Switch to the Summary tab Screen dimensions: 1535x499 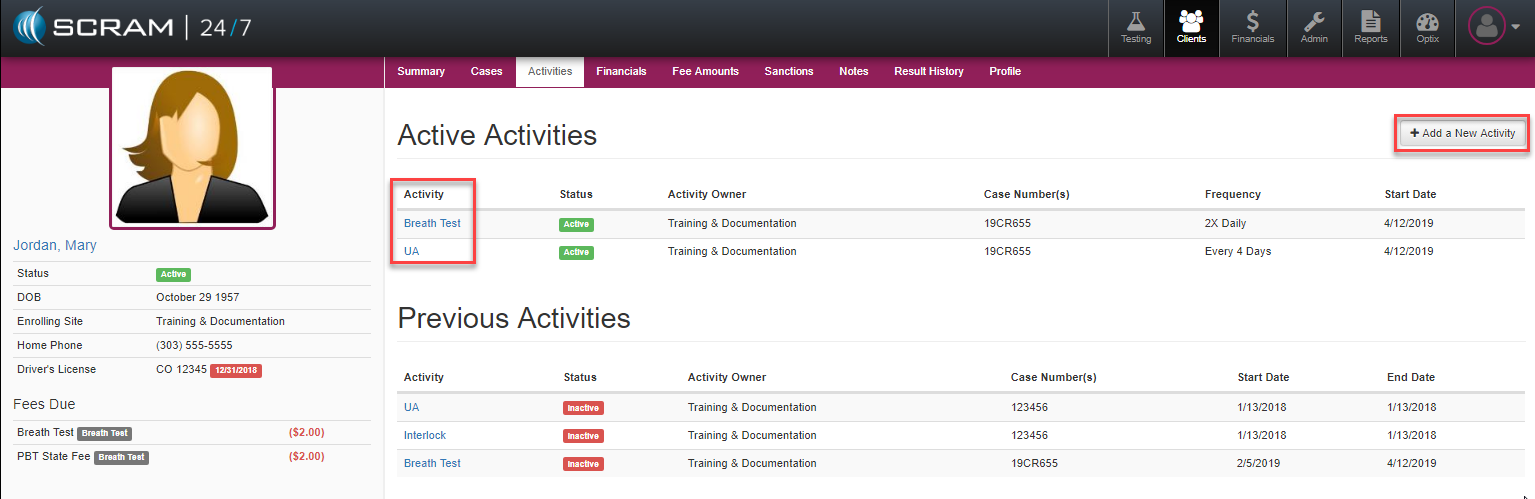click(421, 72)
